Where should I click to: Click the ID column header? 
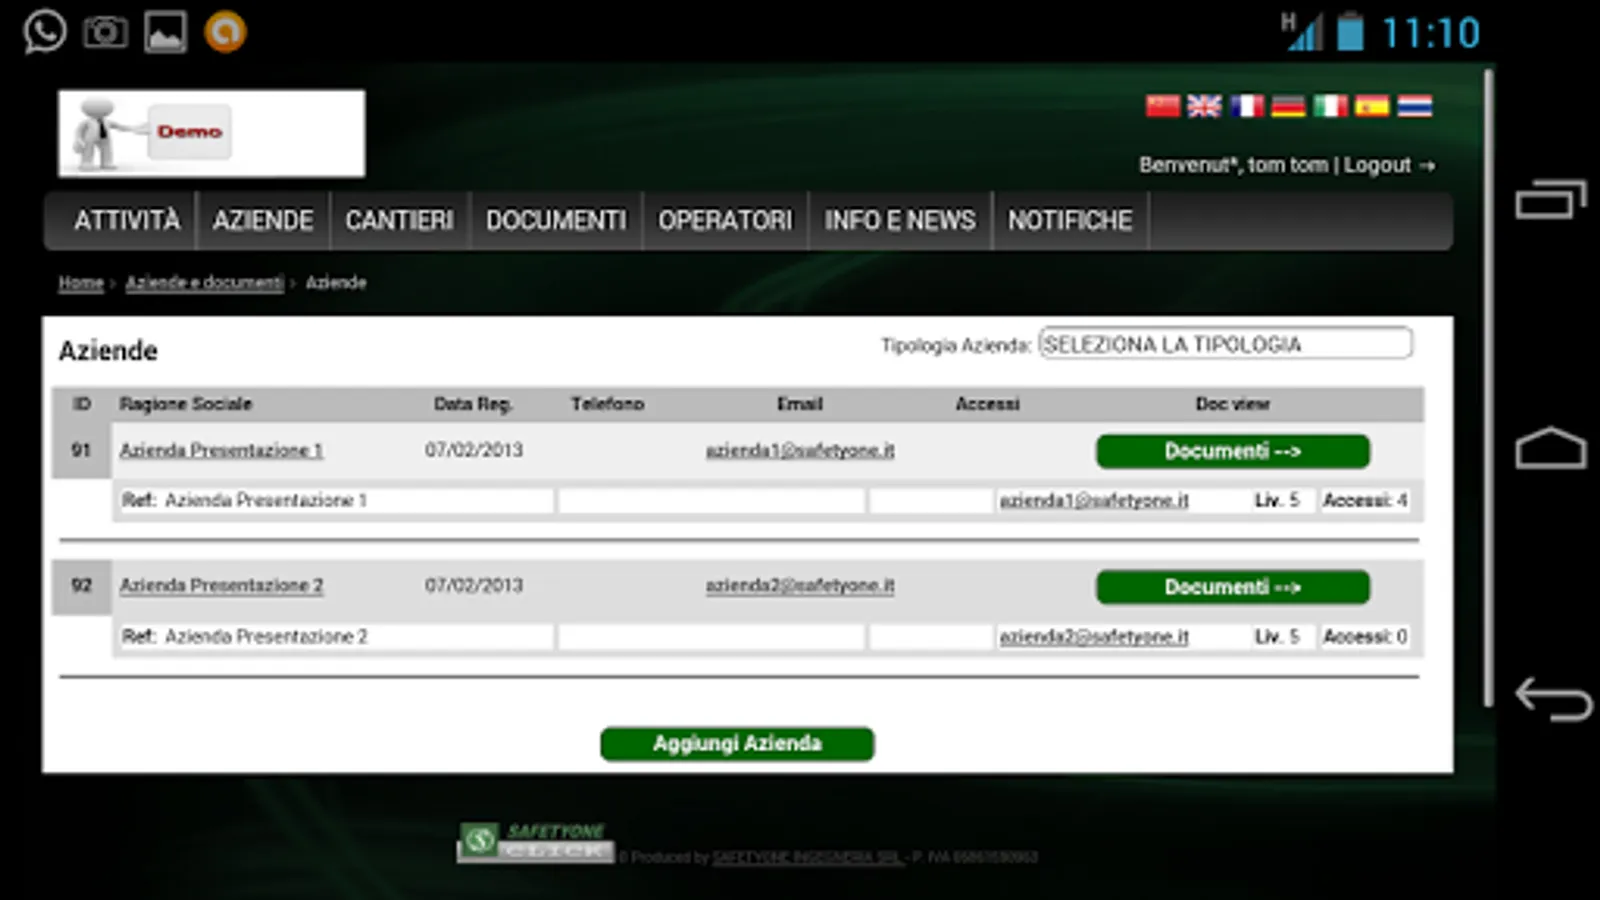pyautogui.click(x=82, y=404)
